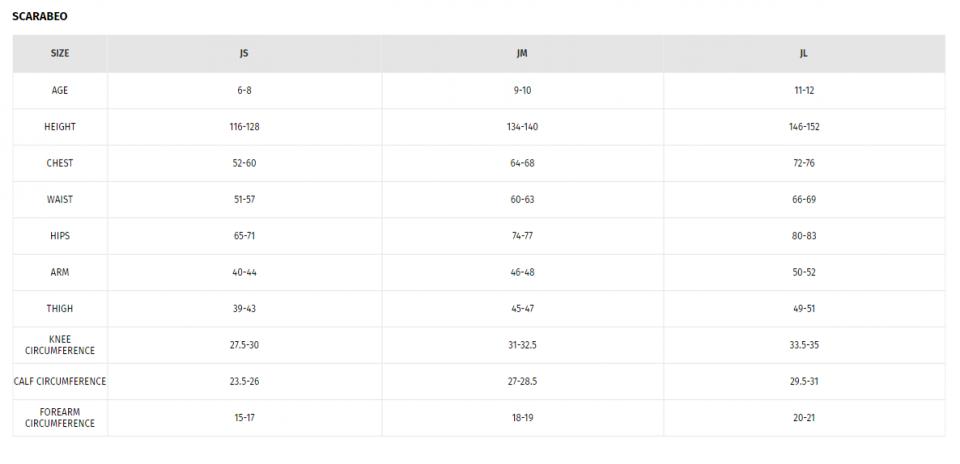The image size is (960, 464).
Task: Select the AGE row label
Action: [60, 90]
